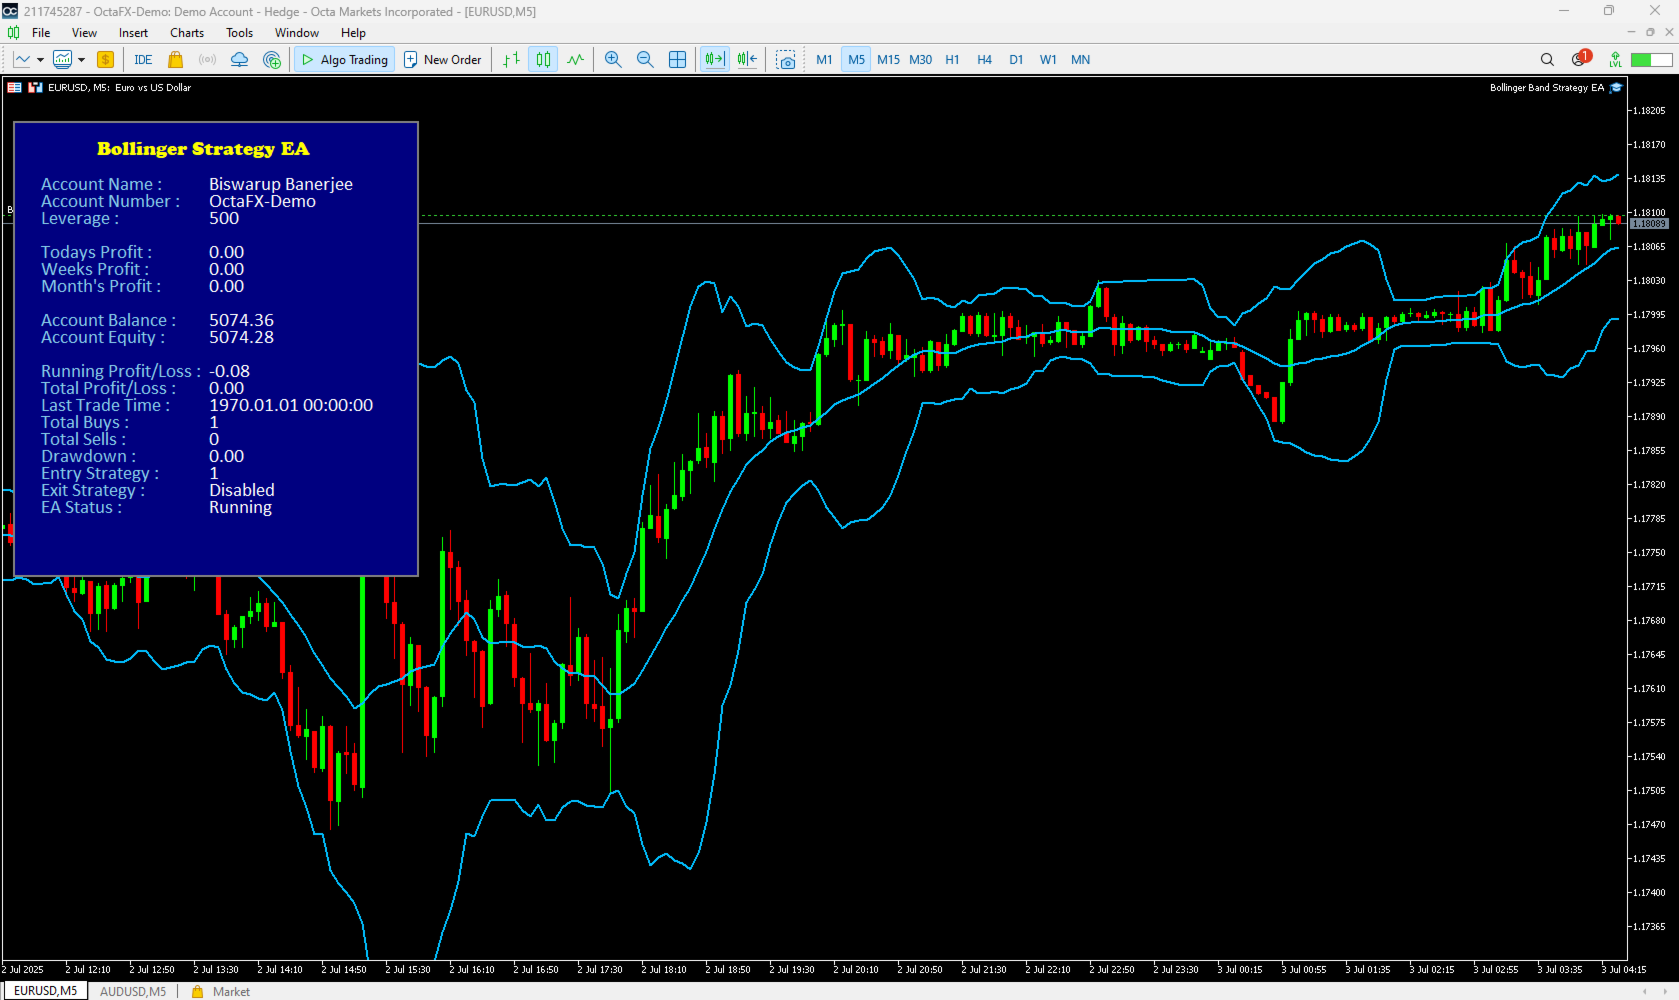Viewport: 1679px width, 1000px height.
Task: Open MQL5 search with the magnifying glass icon
Action: click(x=1546, y=60)
